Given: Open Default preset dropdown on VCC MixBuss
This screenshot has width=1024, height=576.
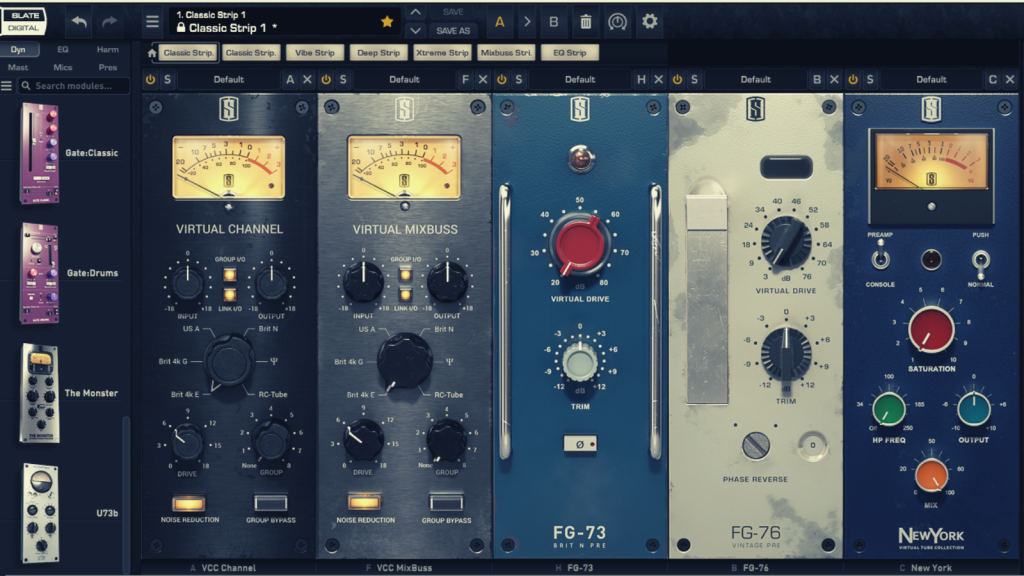Looking at the screenshot, I should pyautogui.click(x=404, y=79).
